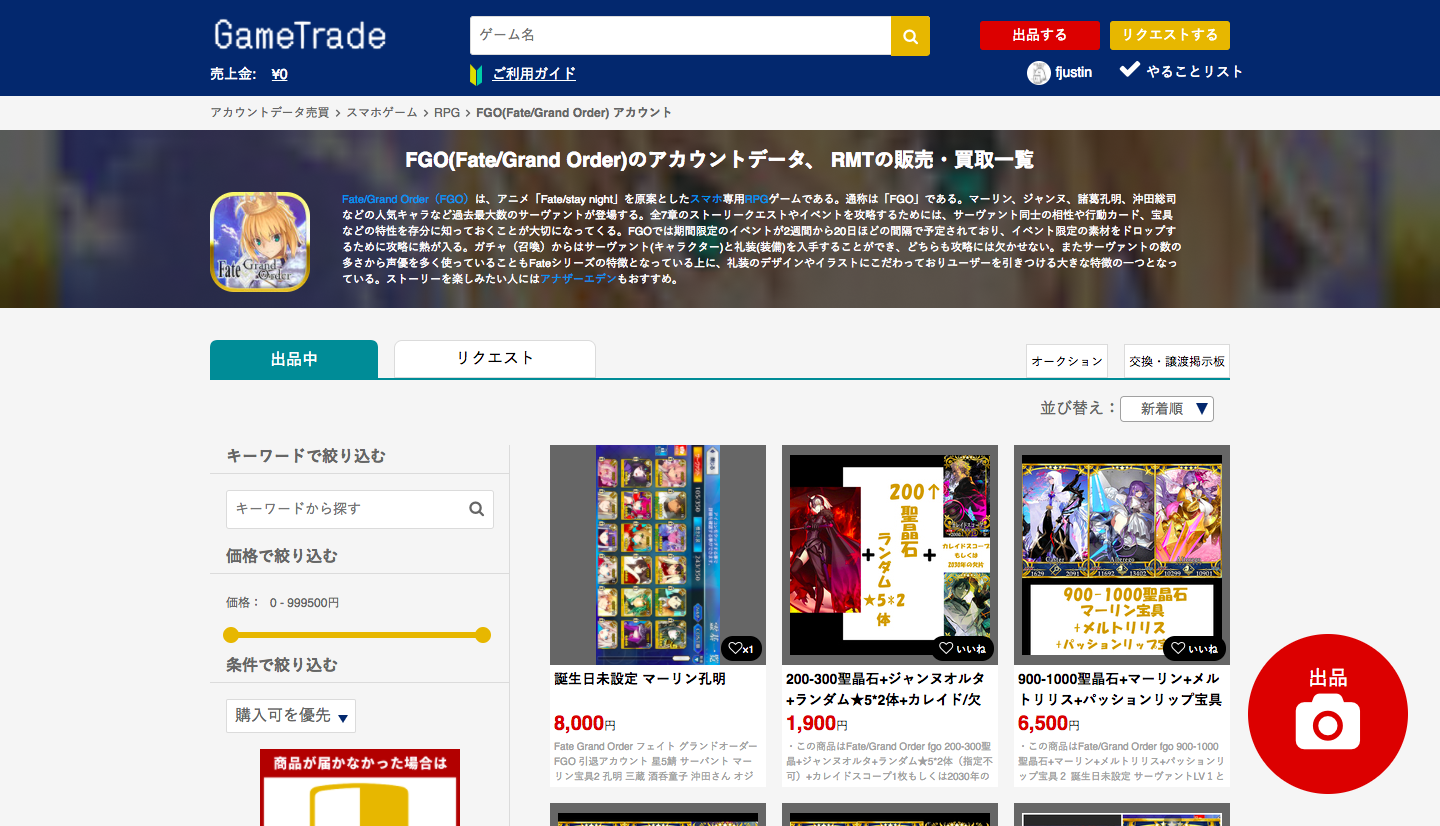Image resolution: width=1440 pixels, height=826 pixels.
Task: Go to アカウントデータ売買 breadcrumb
Action: tap(269, 113)
